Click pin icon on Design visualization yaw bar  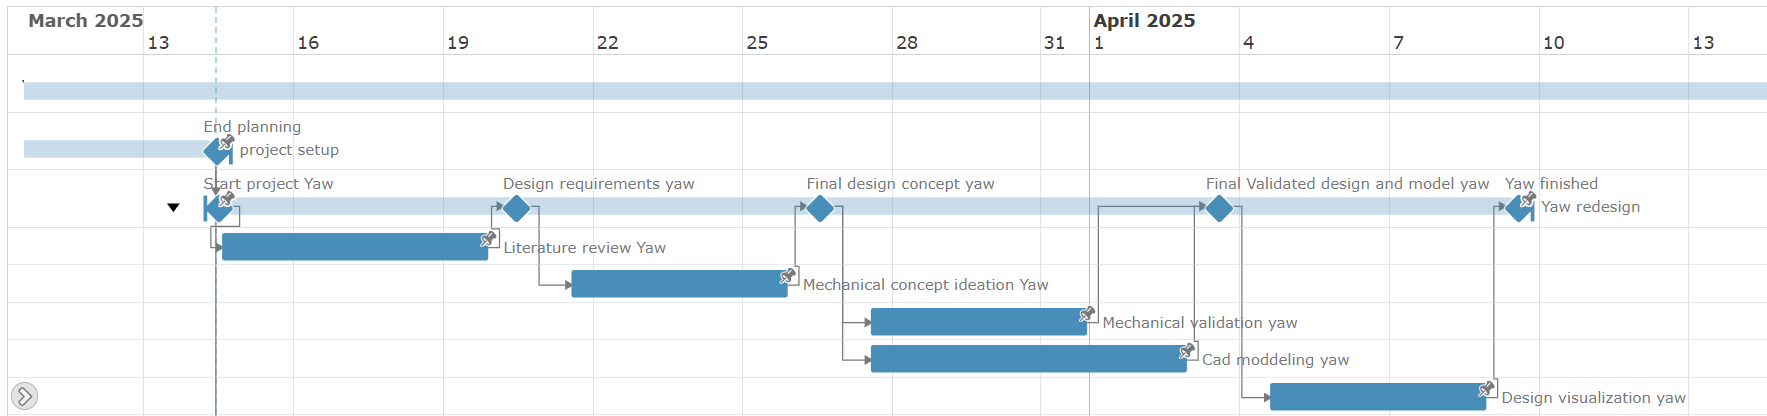click(x=1487, y=388)
